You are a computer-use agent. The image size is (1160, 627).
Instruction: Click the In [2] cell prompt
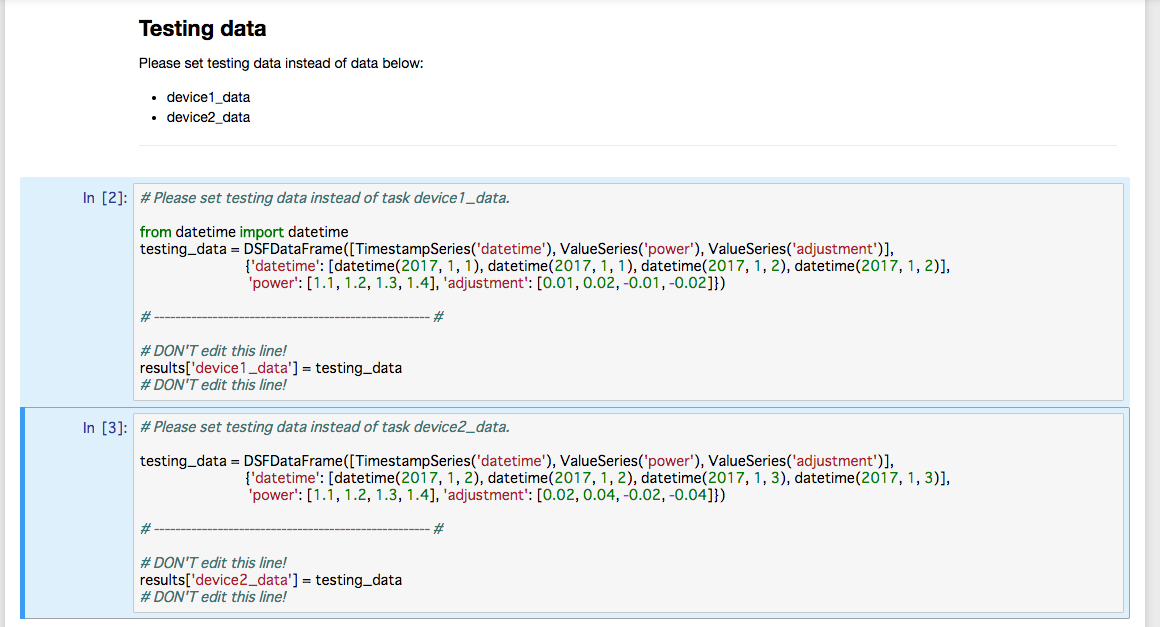(x=104, y=198)
